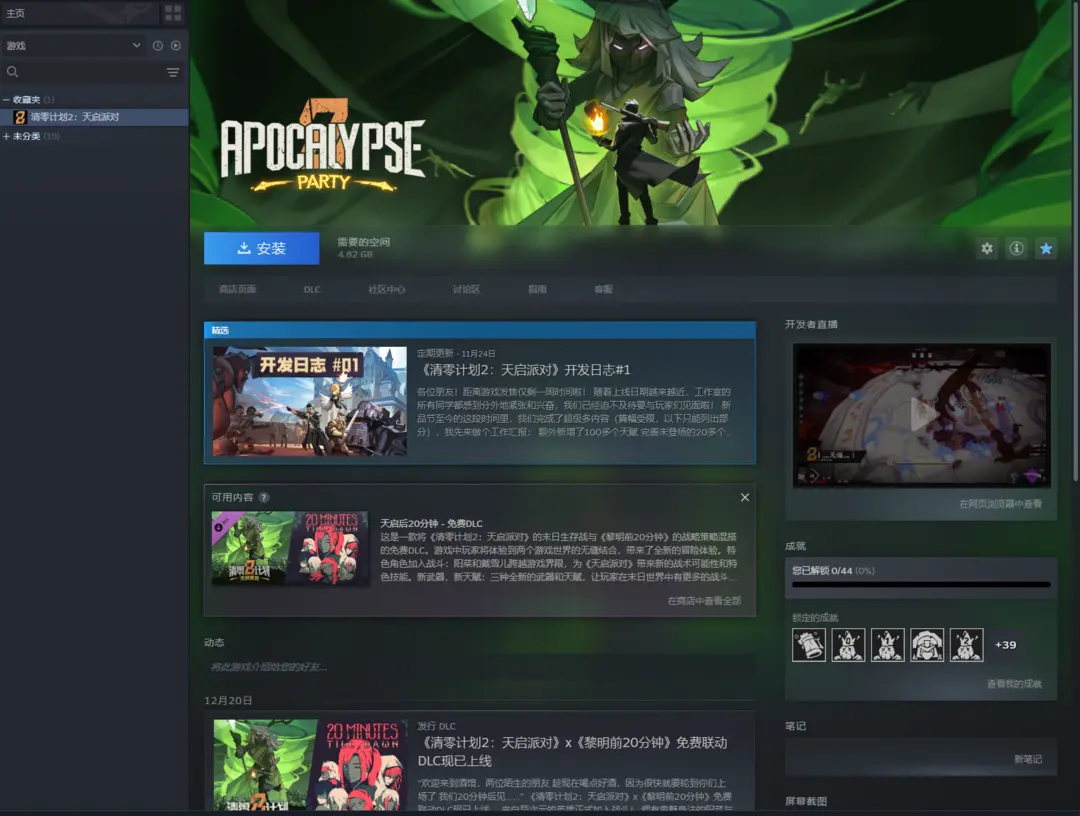Click the achievements progress bar
Image resolution: width=1080 pixels, height=816 pixels.
point(921,585)
